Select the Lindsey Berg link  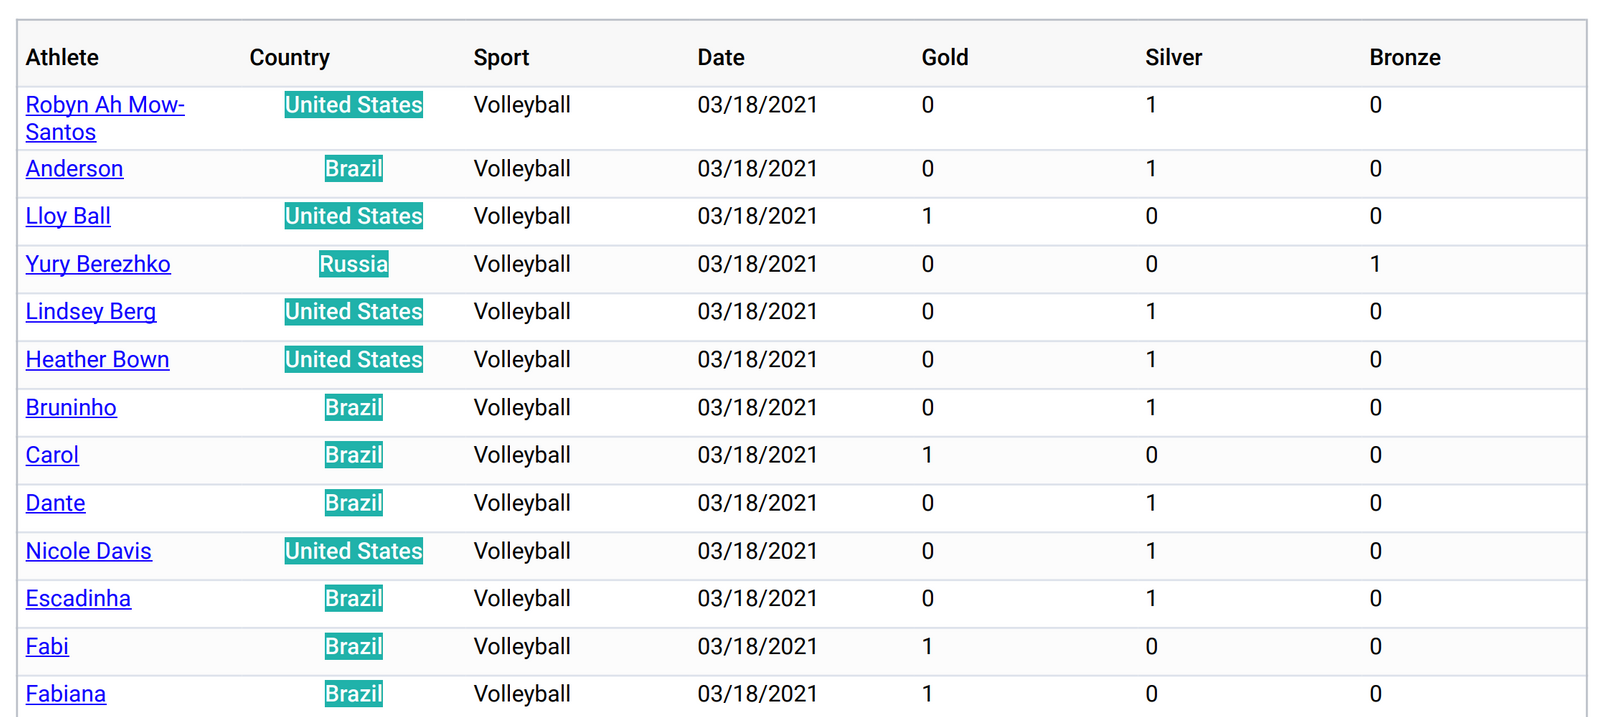(91, 312)
